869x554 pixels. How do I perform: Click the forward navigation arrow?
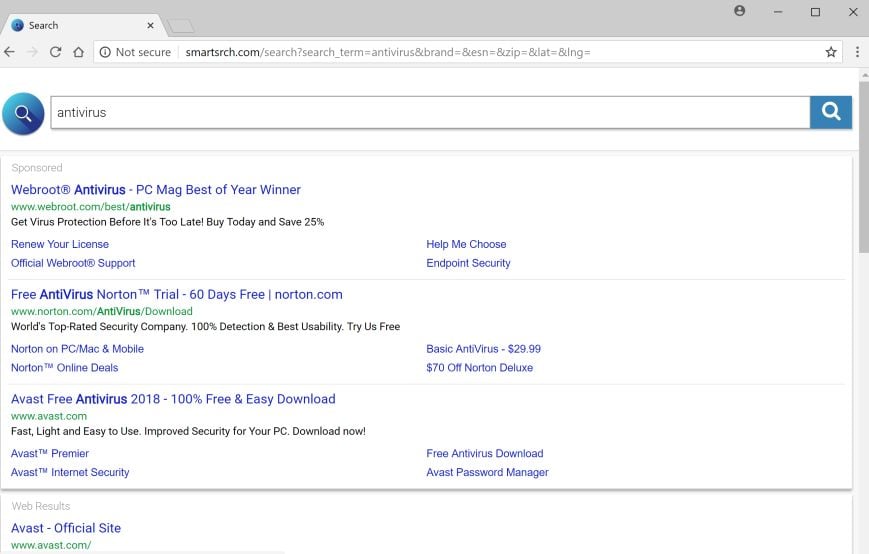coord(33,52)
